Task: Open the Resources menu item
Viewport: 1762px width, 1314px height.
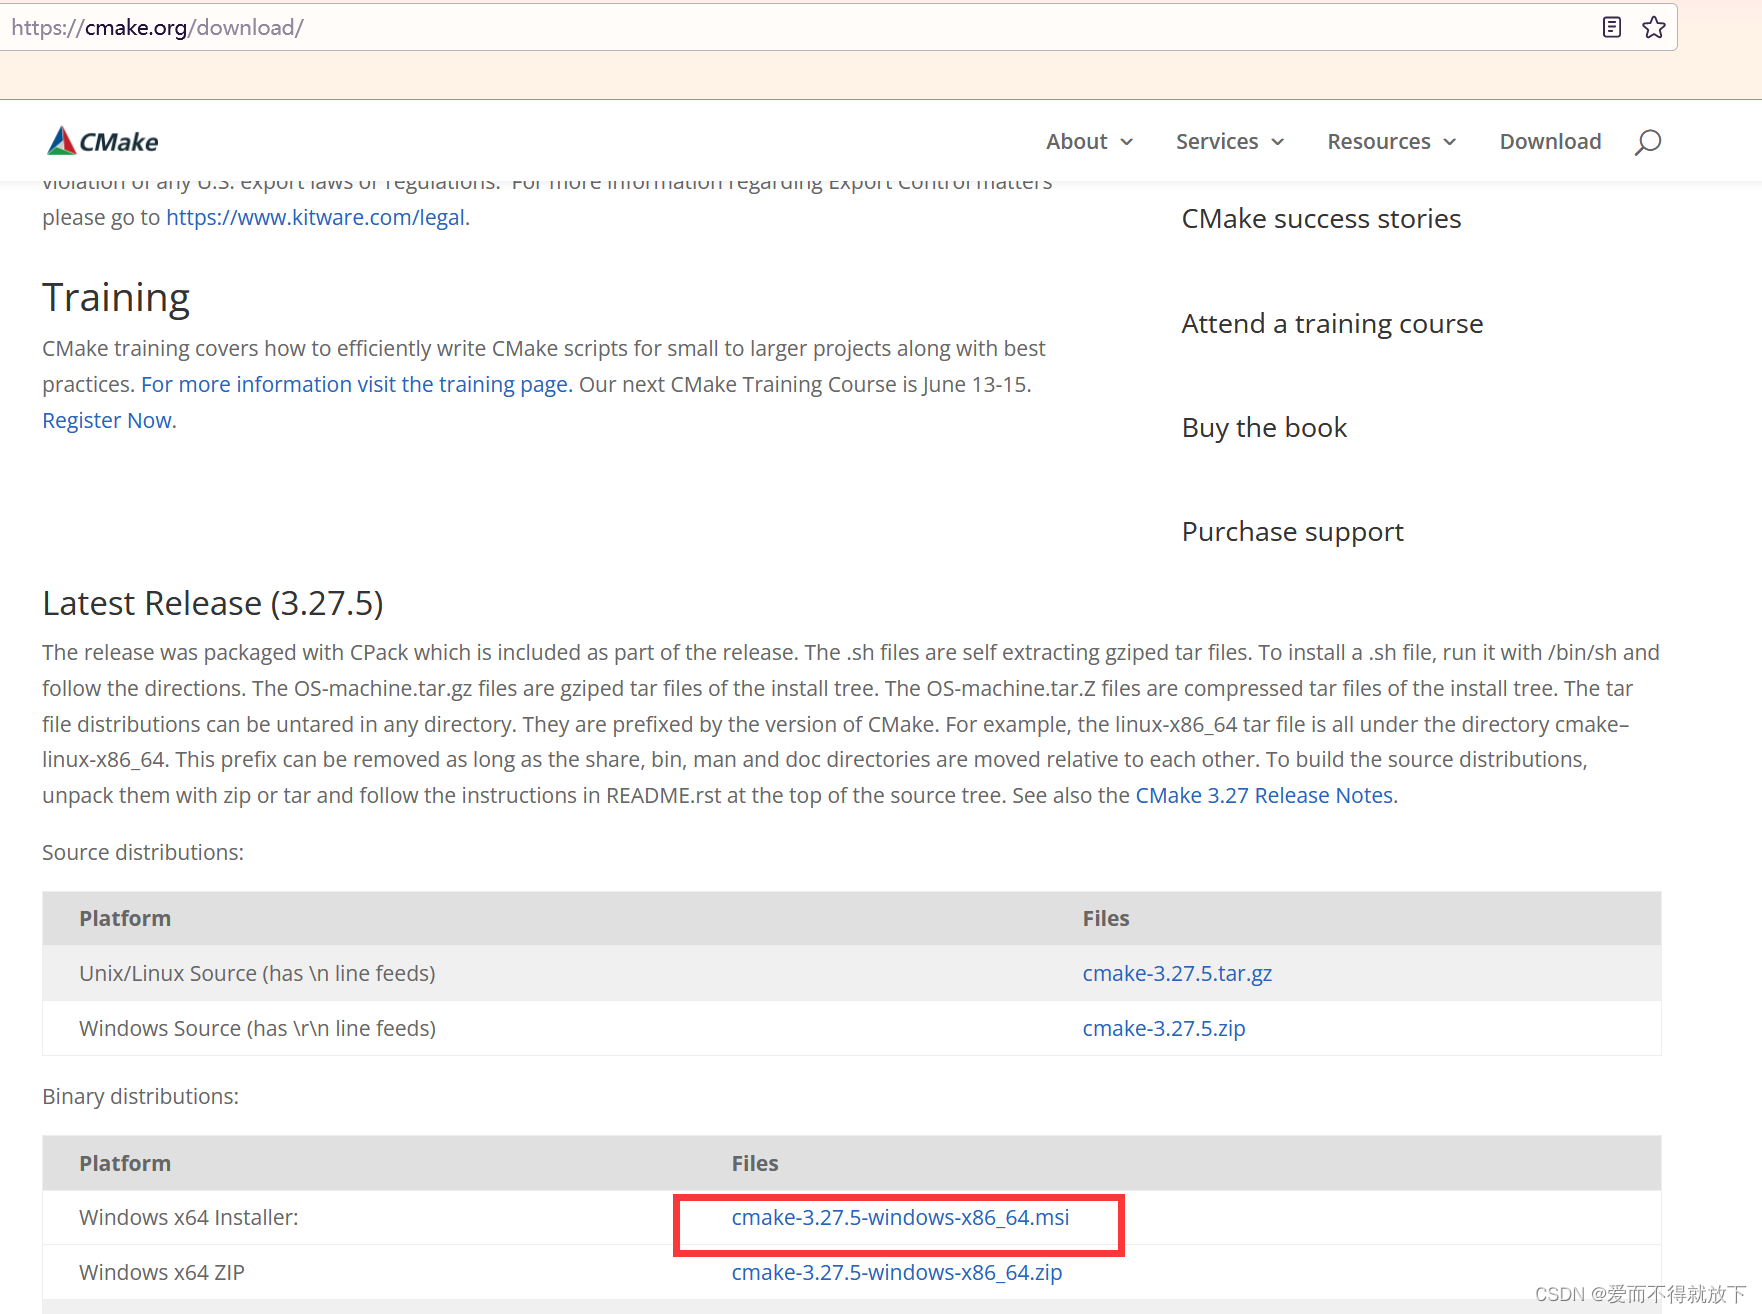Action: [x=1379, y=141]
